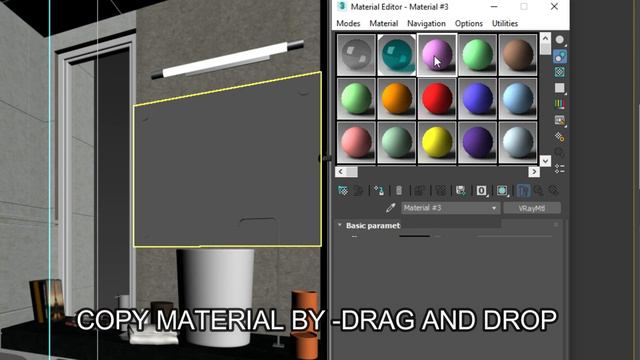Select the orange sample sphere
This screenshot has height=360, width=640.
(x=396, y=99)
